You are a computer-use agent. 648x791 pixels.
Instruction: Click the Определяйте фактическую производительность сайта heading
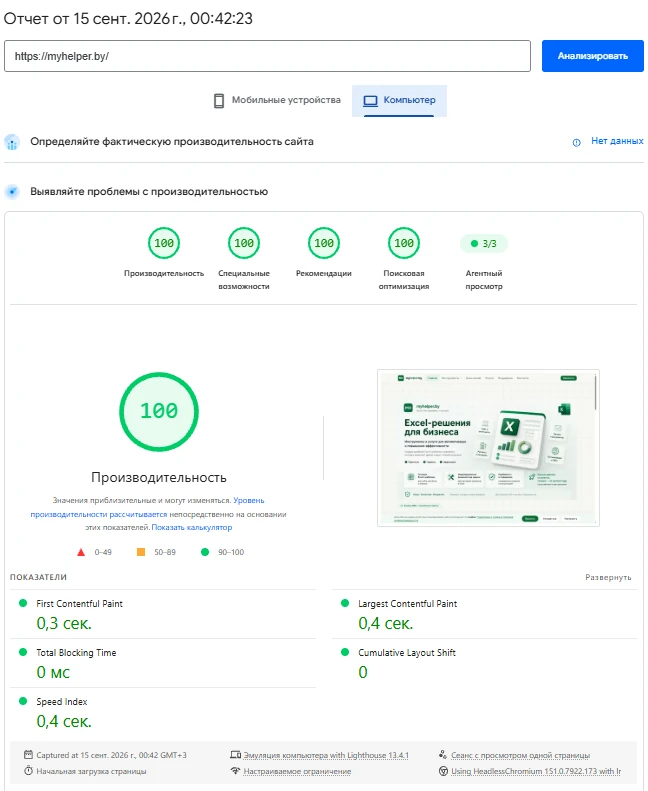[172, 142]
